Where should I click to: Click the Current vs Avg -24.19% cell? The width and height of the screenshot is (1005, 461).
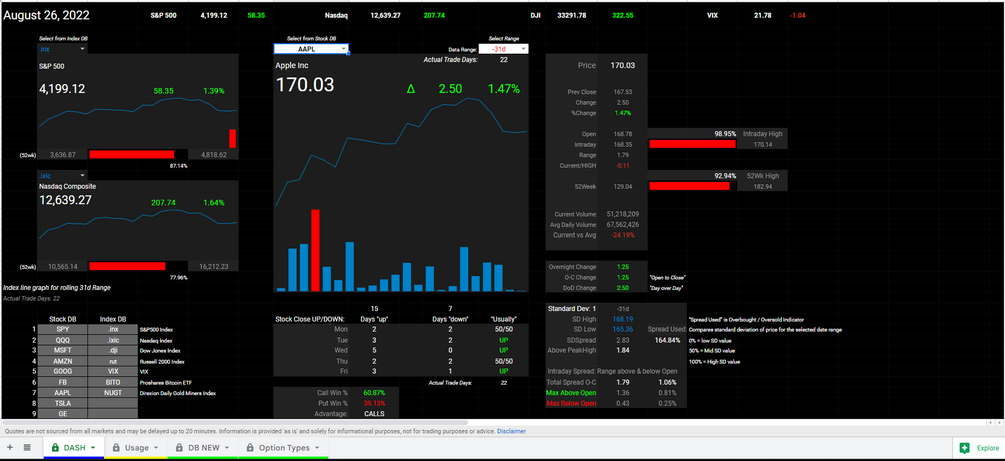tap(623, 235)
